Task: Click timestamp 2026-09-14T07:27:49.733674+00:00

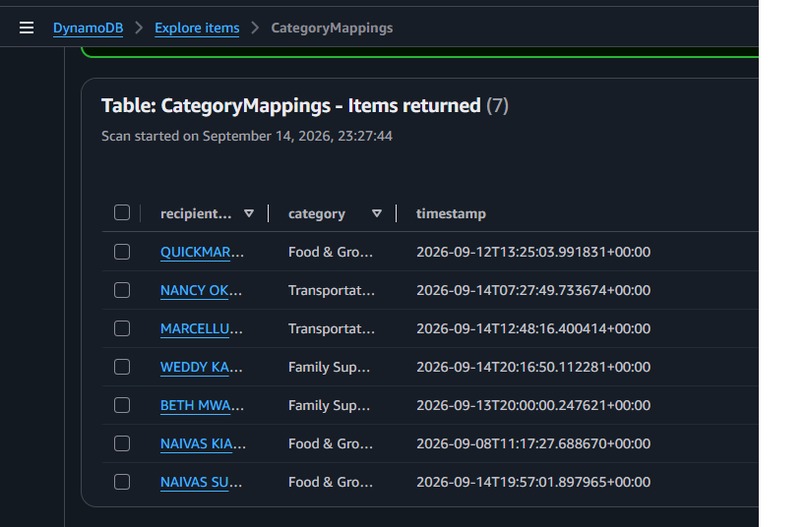Action: pos(534,290)
